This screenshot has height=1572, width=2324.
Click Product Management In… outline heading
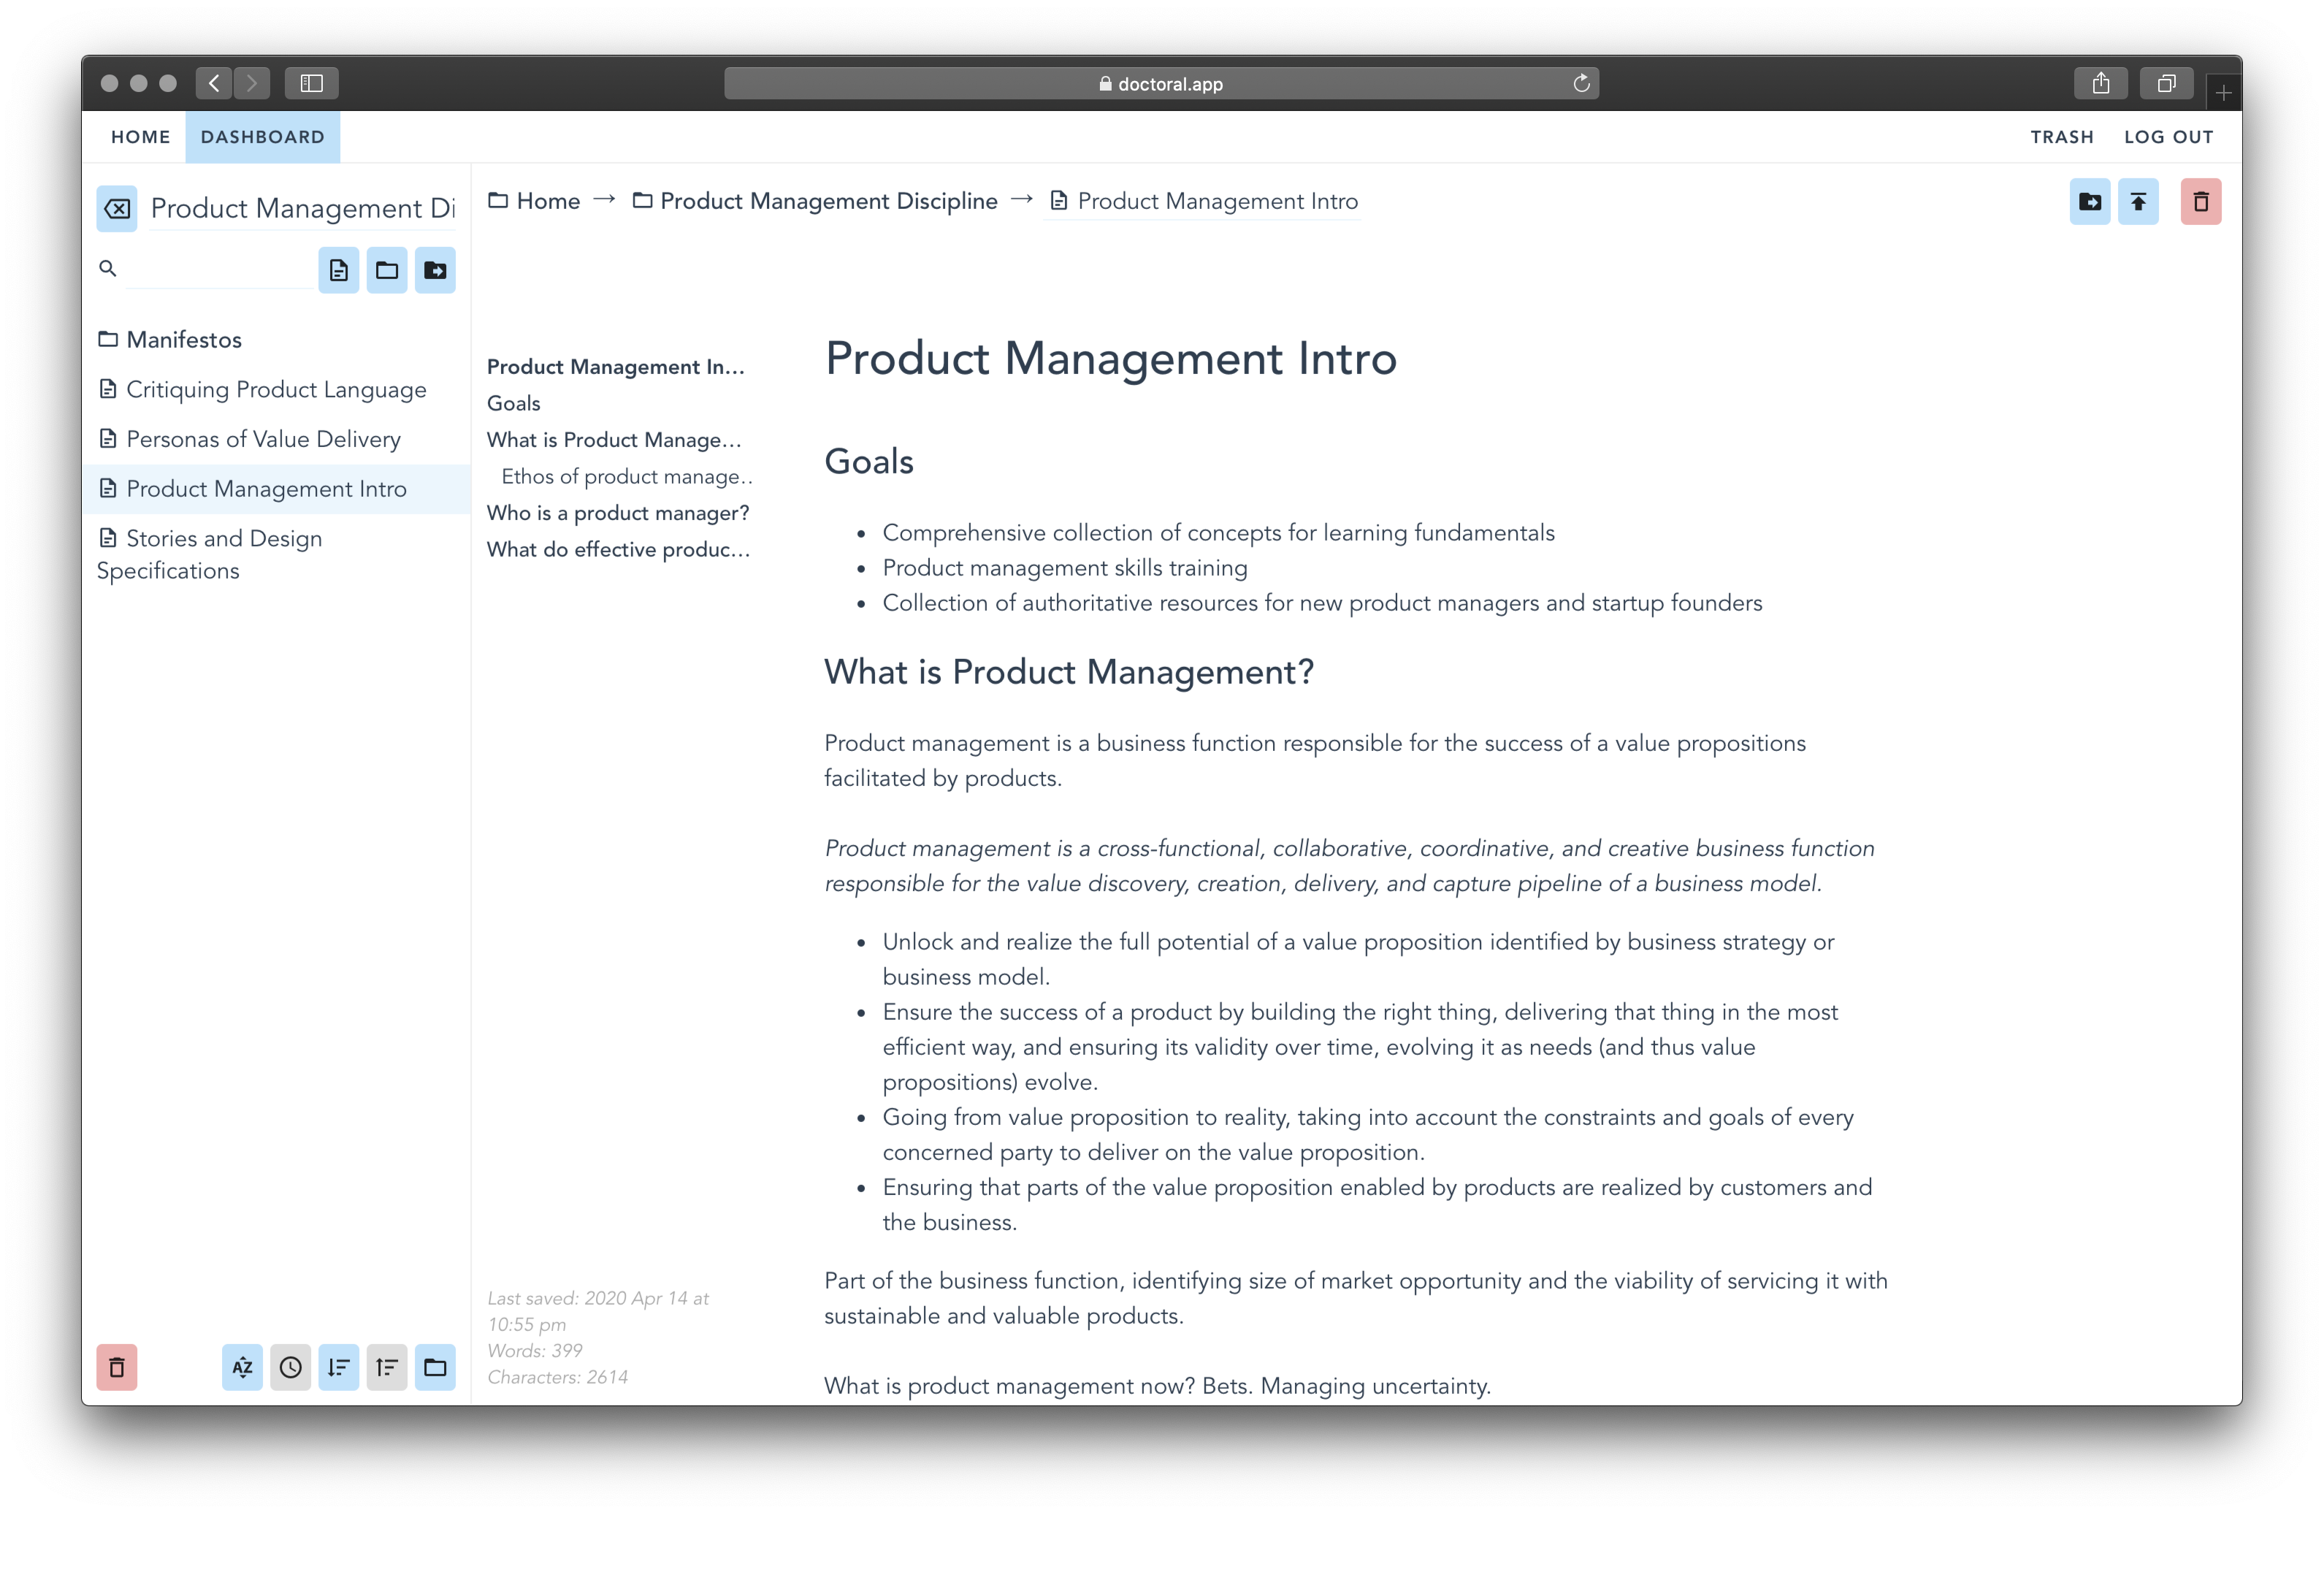point(616,367)
